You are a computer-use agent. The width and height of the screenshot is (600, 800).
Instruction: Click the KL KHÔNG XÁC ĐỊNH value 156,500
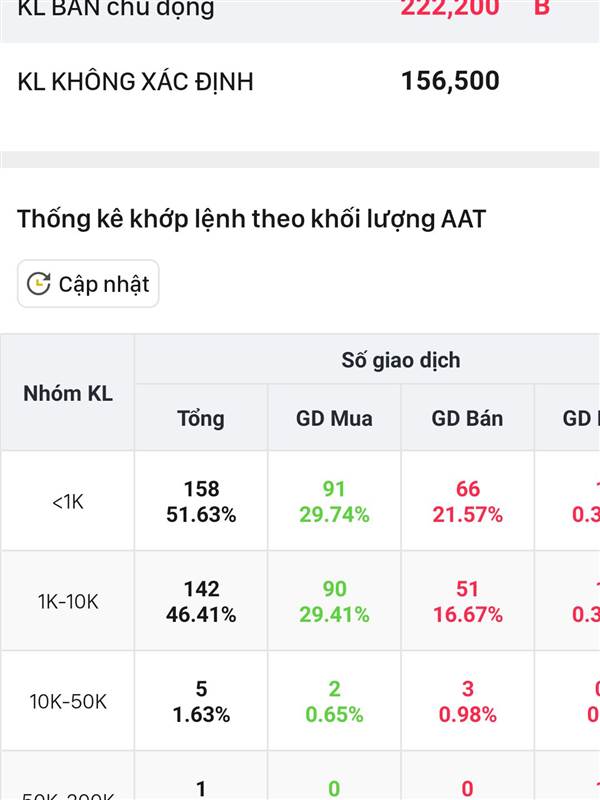click(450, 81)
